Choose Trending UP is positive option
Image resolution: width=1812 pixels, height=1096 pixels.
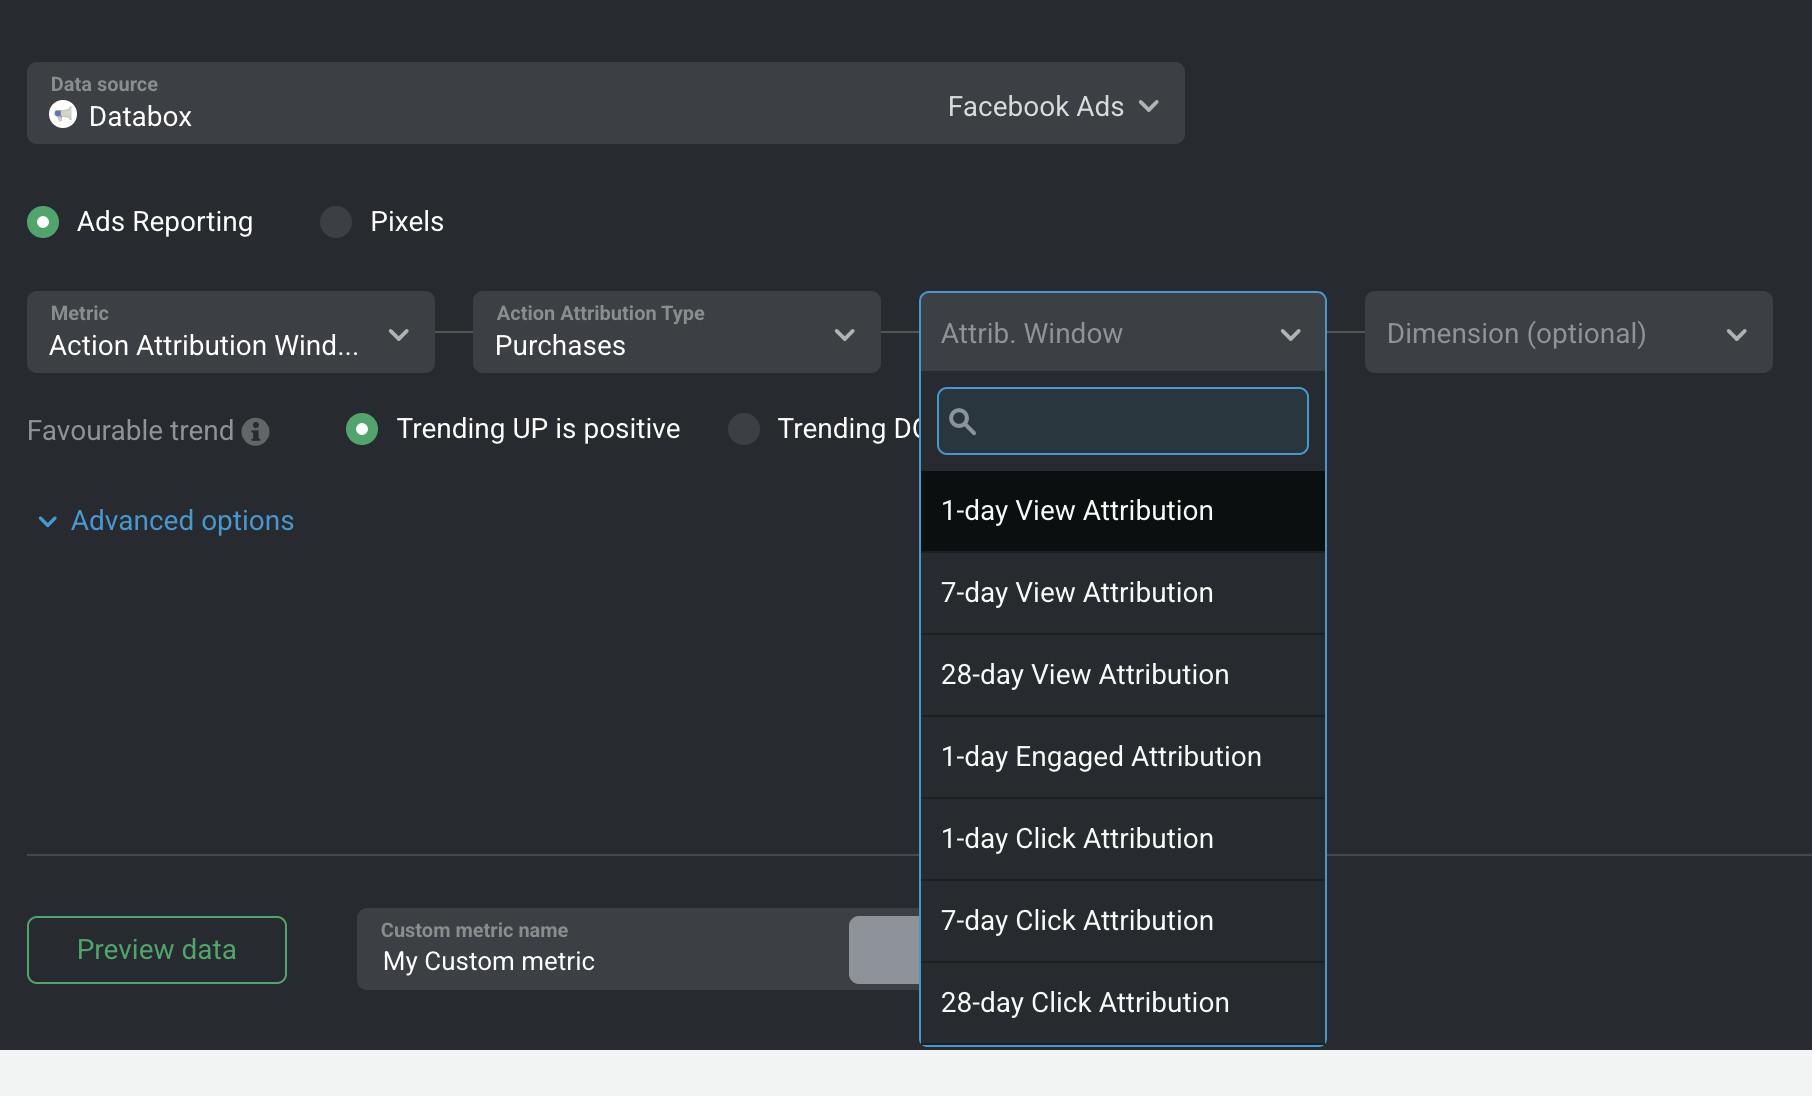tap(362, 429)
